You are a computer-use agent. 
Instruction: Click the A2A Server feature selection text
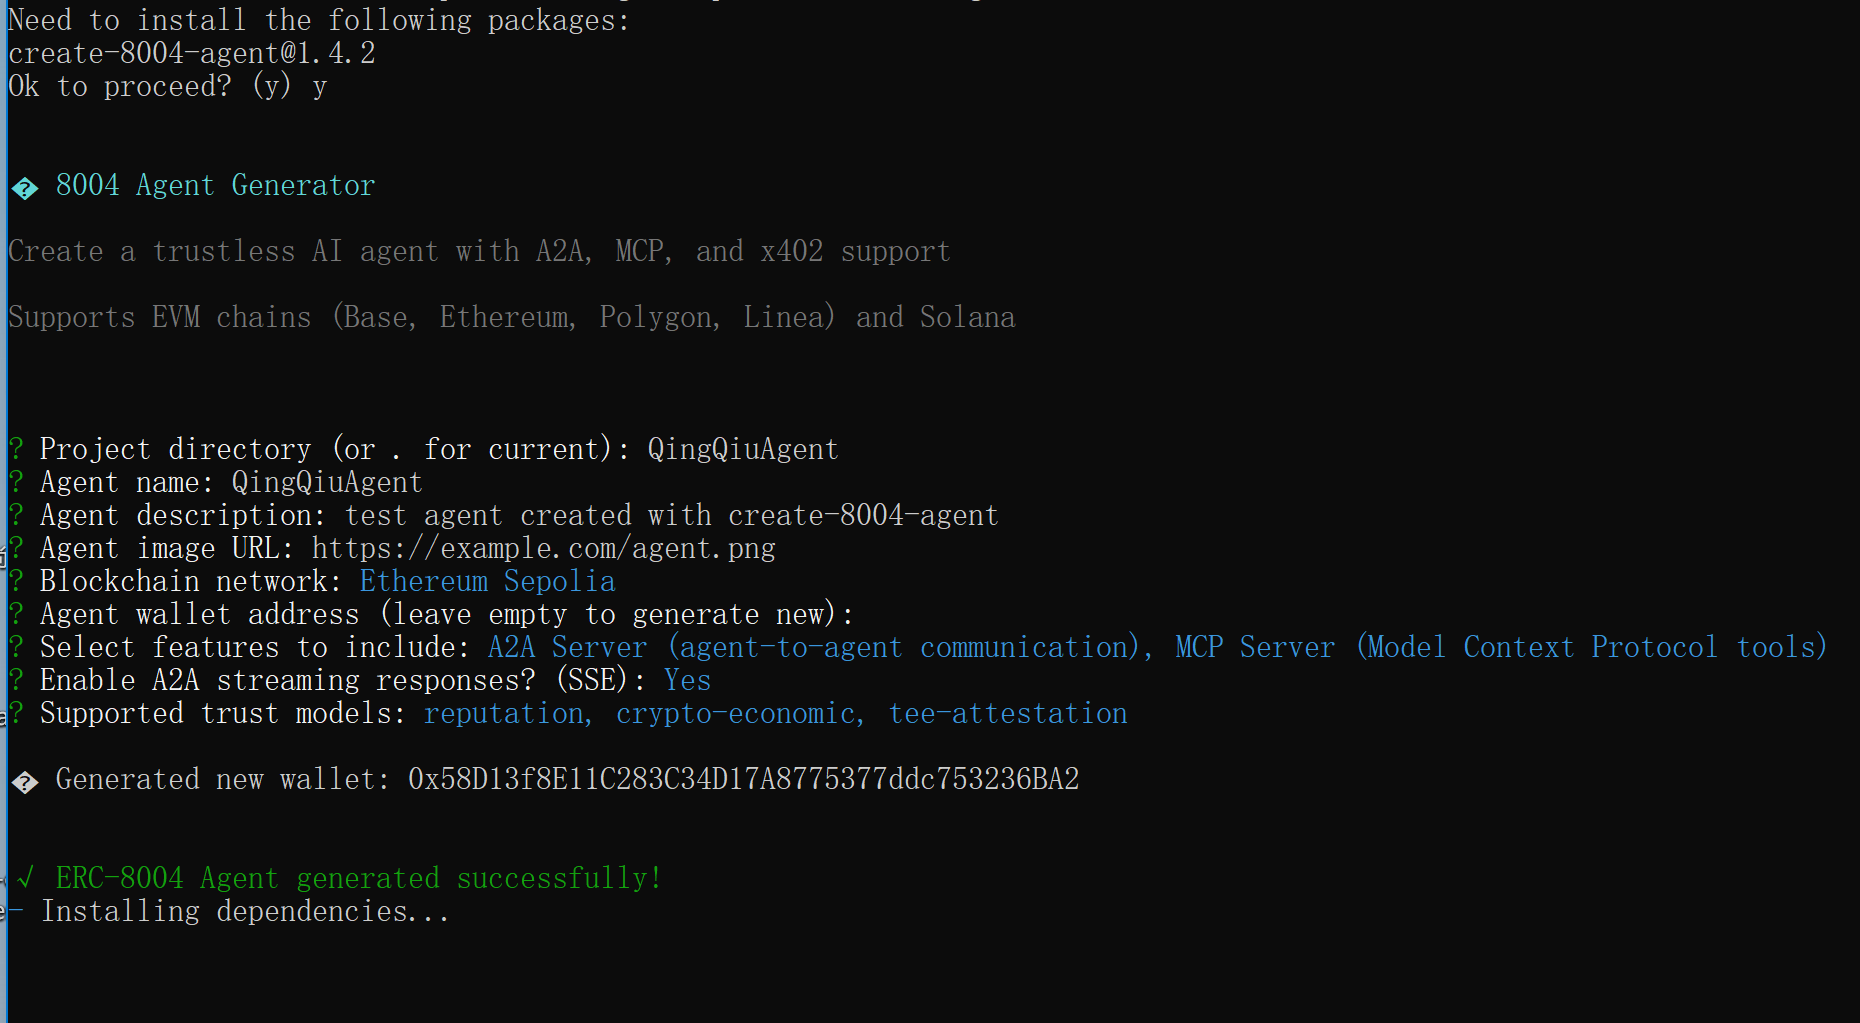815,647
